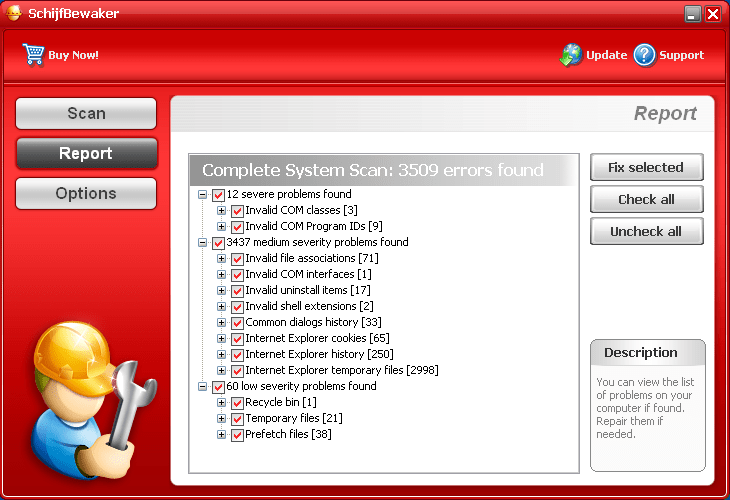
Task: Click the Uncheck all button
Action: click(x=646, y=231)
